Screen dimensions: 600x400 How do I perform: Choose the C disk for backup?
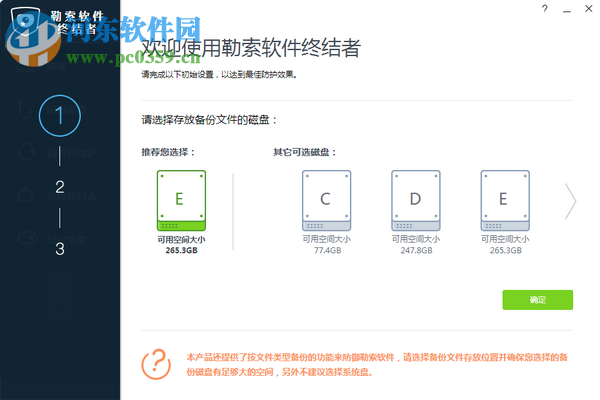coord(326,200)
